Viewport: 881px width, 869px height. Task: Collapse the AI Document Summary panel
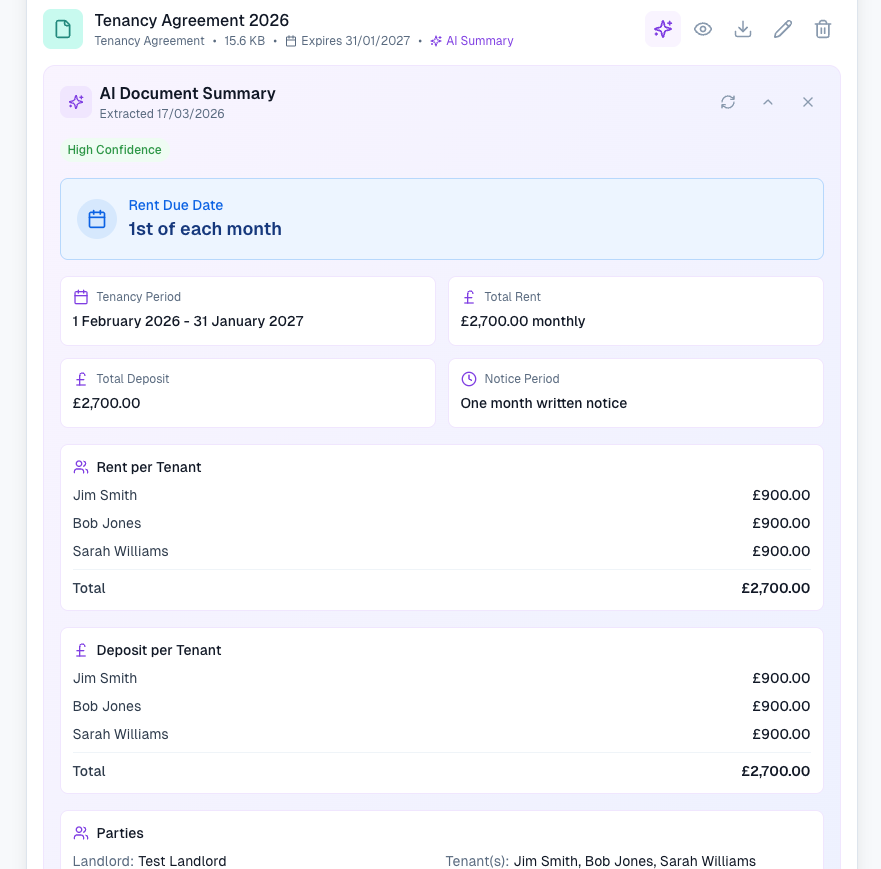pyautogui.click(x=768, y=102)
